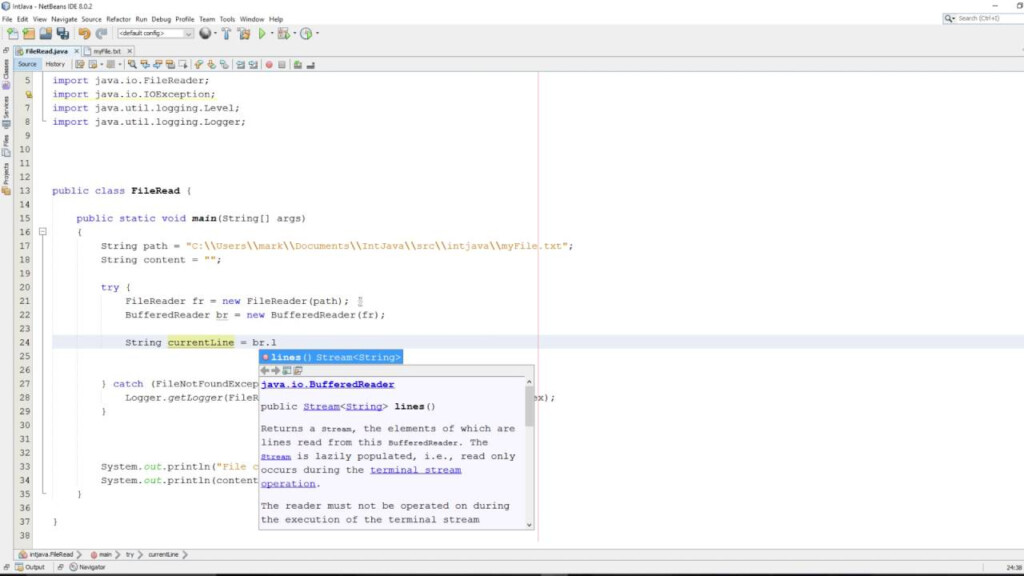Click the Open Project folder icon
This screenshot has width=1024, height=576.
point(45,33)
